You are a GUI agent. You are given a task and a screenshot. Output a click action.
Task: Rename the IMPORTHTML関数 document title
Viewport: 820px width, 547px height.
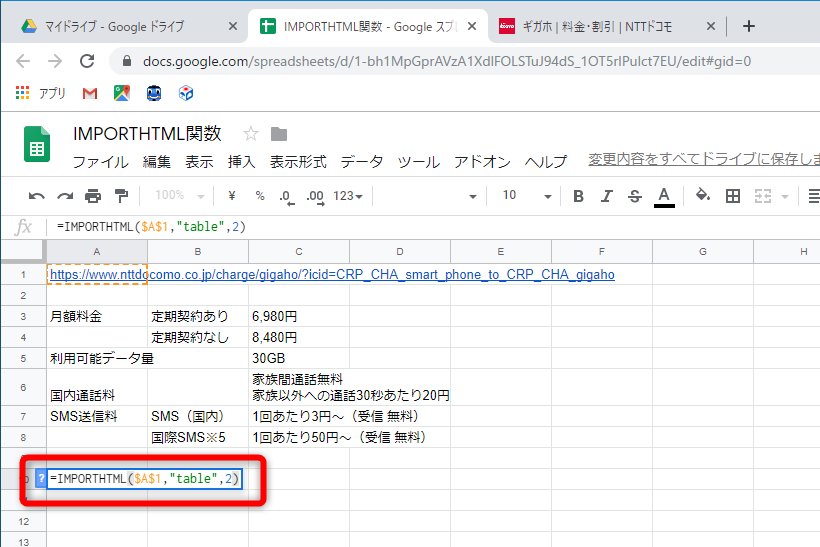147,133
